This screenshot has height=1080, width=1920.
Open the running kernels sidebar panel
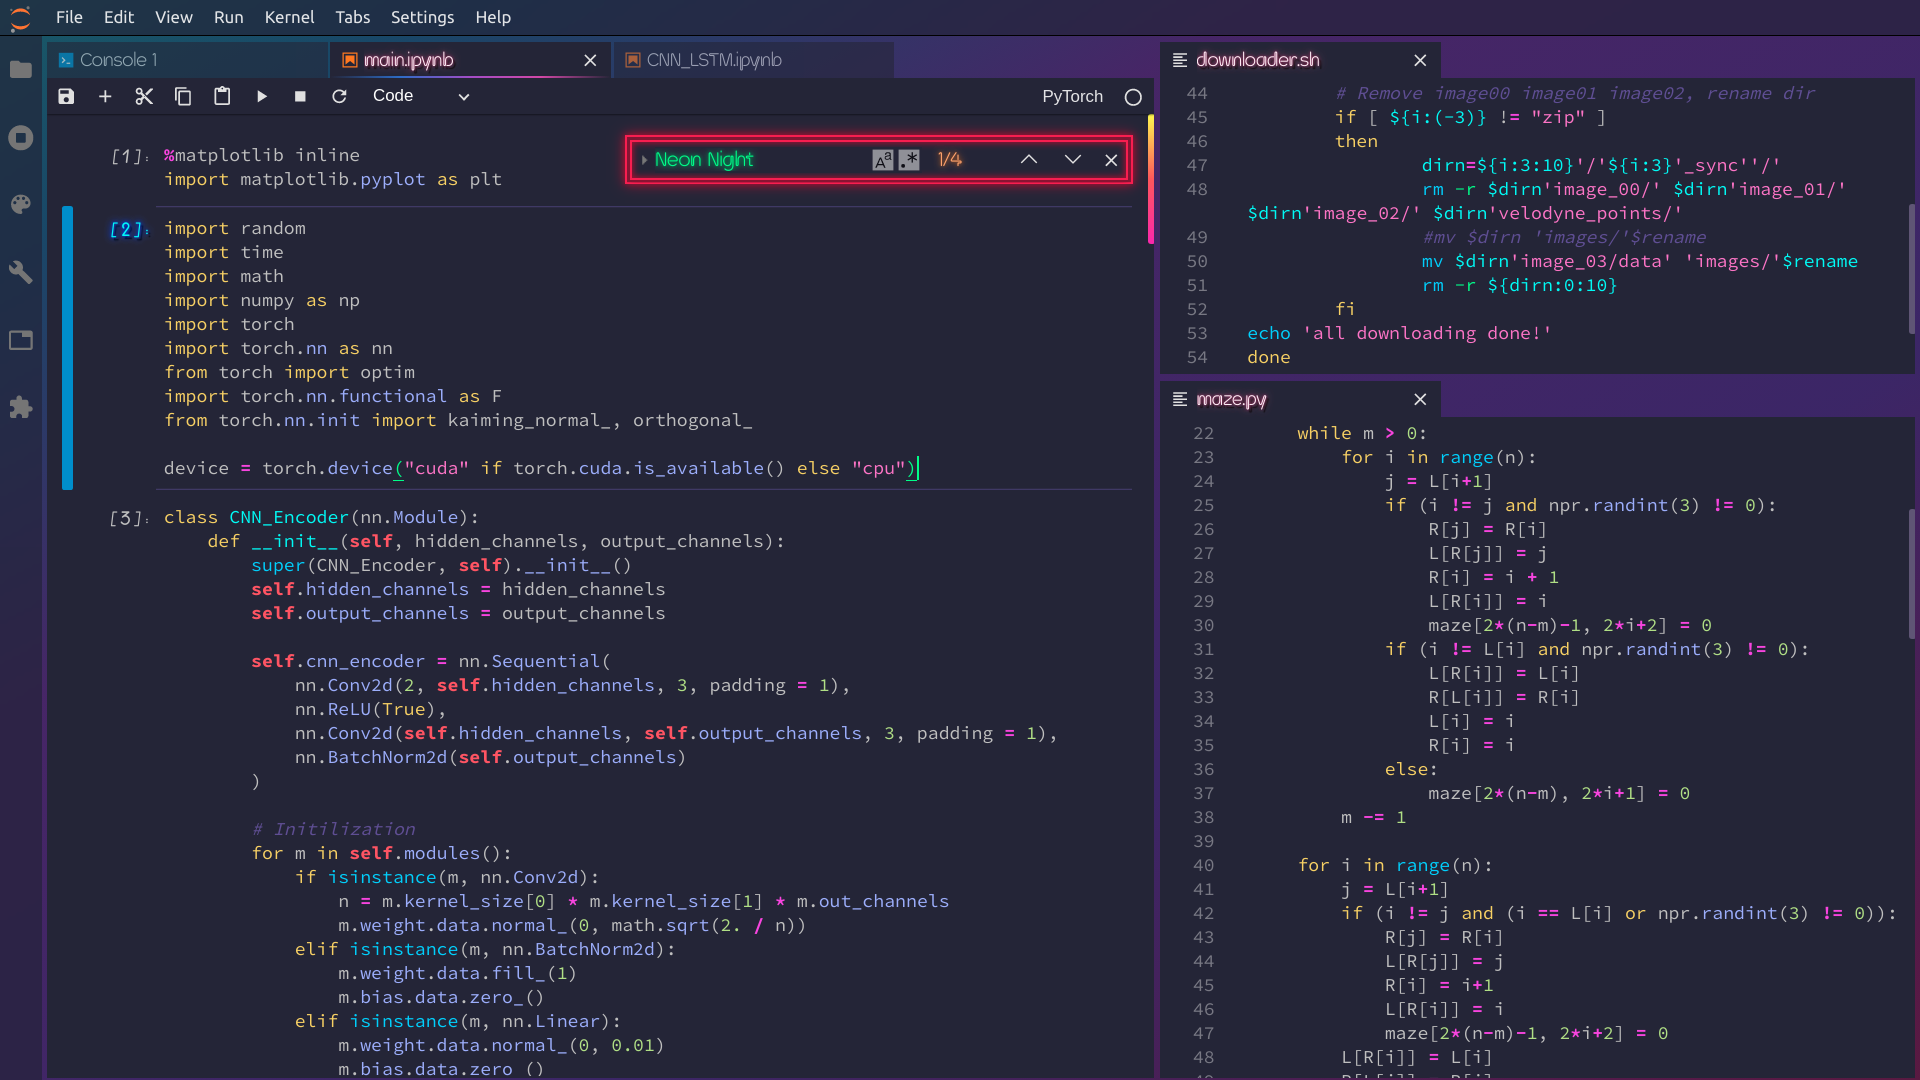[21, 138]
